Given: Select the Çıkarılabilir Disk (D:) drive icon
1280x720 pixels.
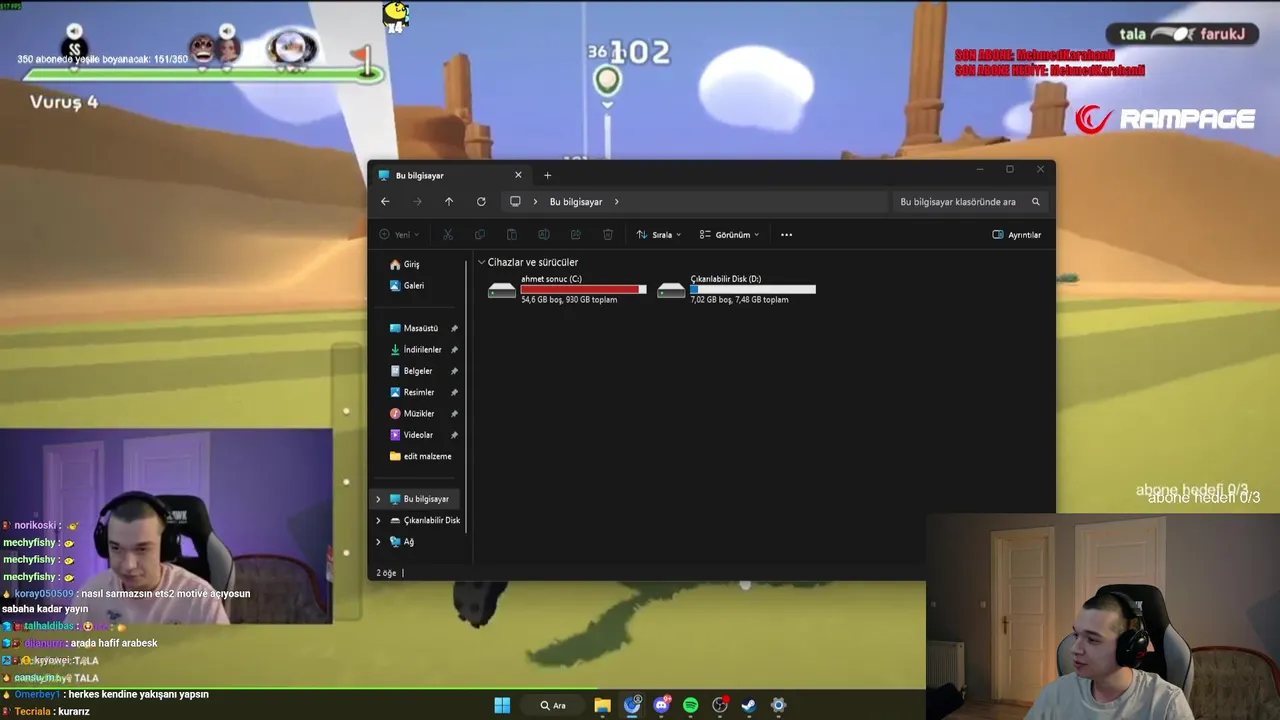Looking at the screenshot, I should [671, 290].
